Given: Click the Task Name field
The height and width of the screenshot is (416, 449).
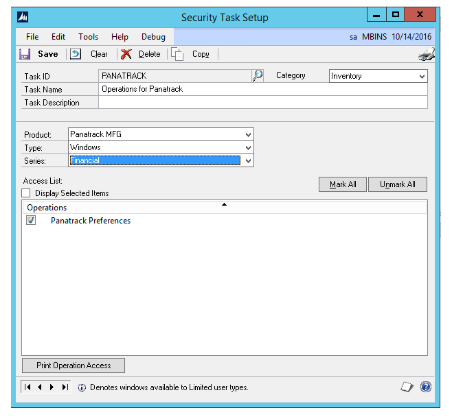Looking at the screenshot, I should 263,89.
